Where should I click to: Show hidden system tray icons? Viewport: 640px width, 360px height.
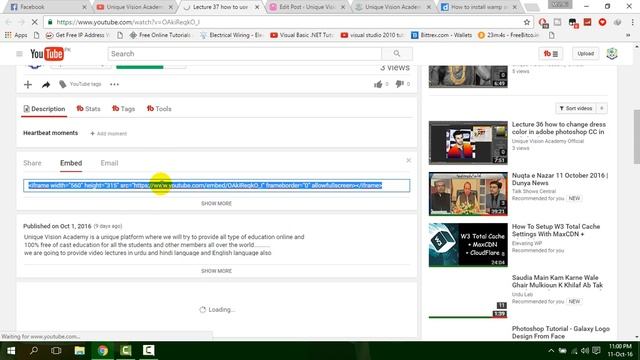551,351
